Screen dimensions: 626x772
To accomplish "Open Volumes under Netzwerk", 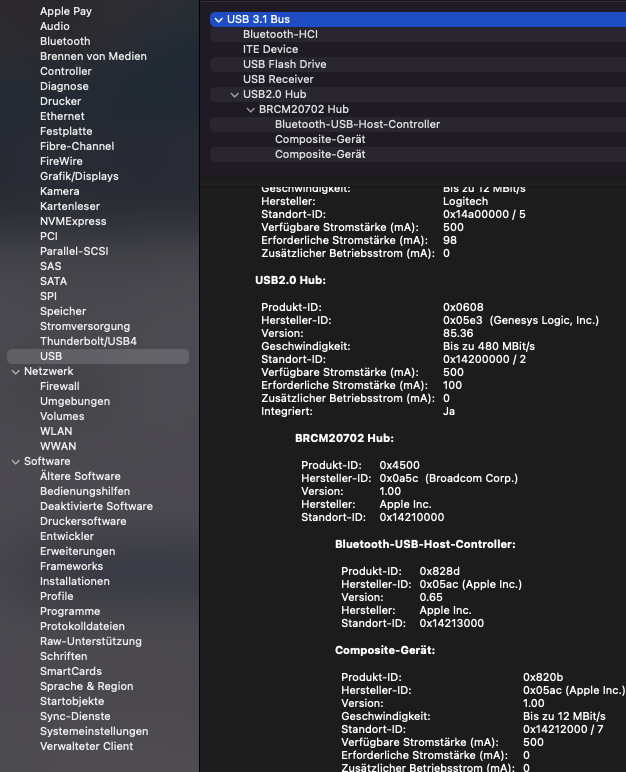I will [x=62, y=417].
